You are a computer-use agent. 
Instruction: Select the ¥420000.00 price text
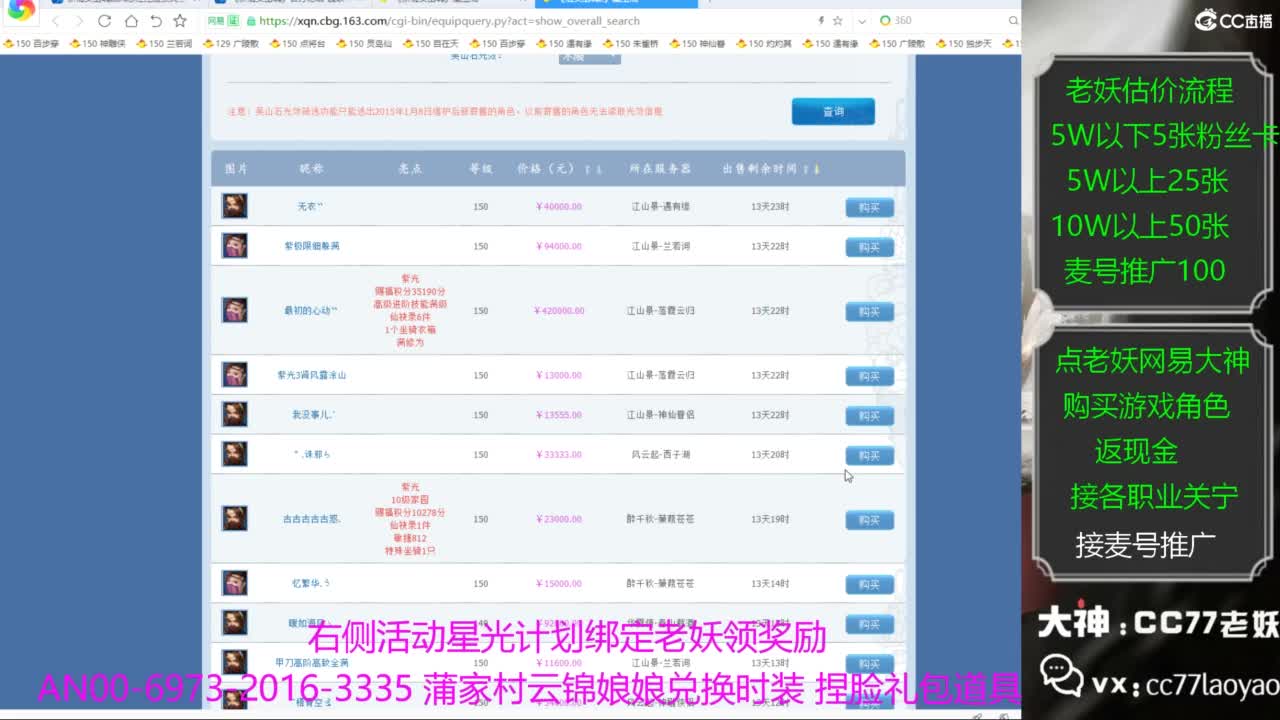pyautogui.click(x=559, y=311)
